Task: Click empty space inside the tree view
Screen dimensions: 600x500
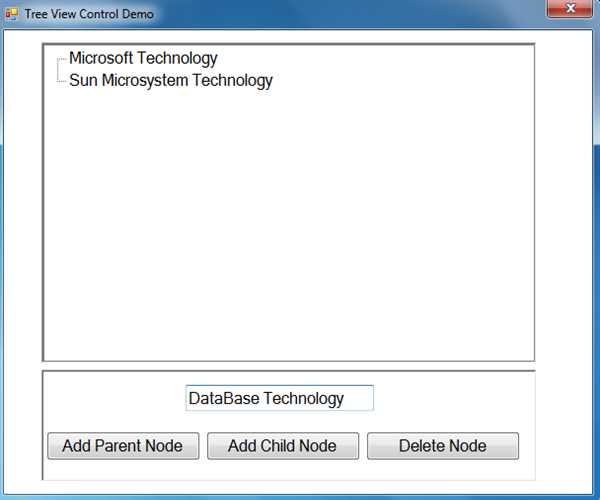Action: coord(290,220)
